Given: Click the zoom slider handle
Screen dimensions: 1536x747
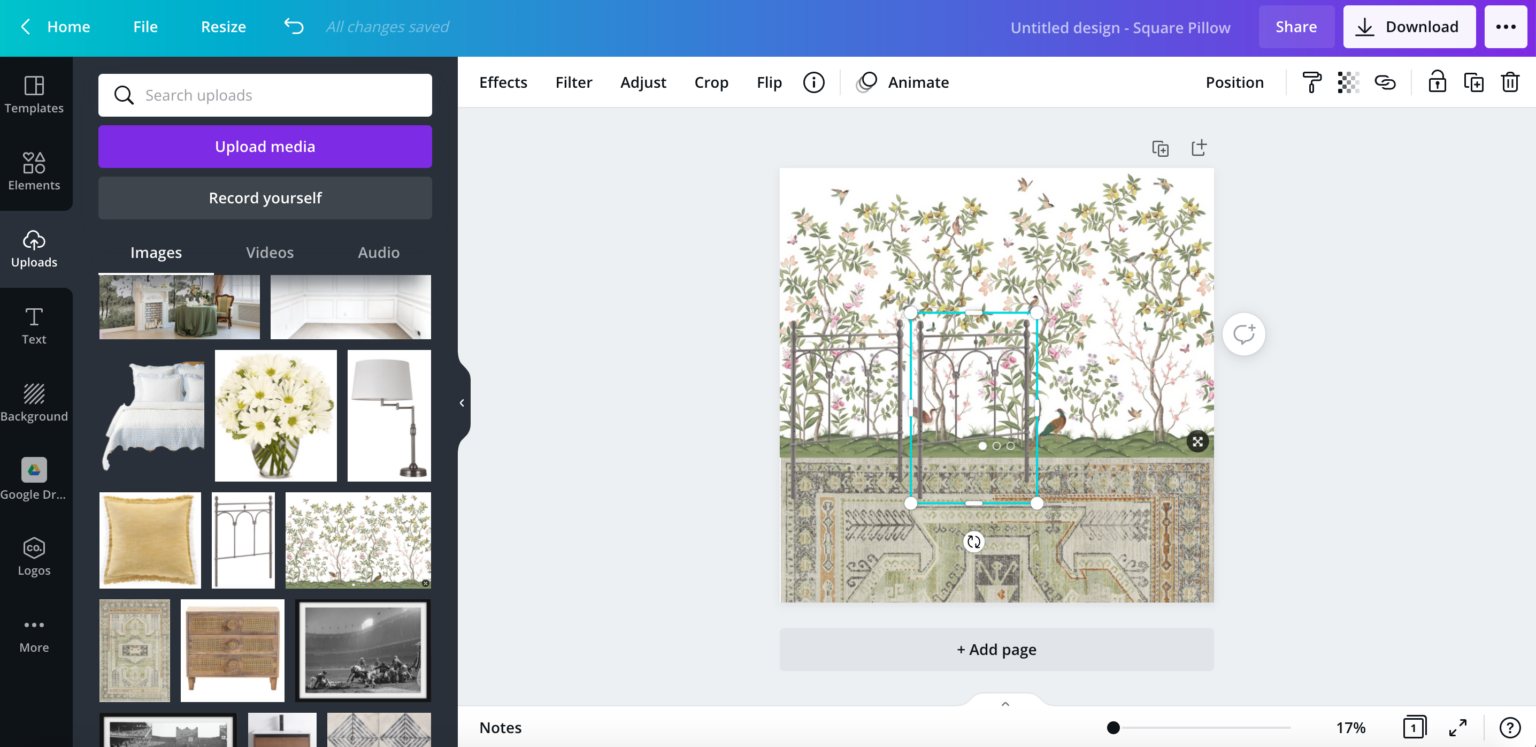Looking at the screenshot, I should coord(1113,728).
